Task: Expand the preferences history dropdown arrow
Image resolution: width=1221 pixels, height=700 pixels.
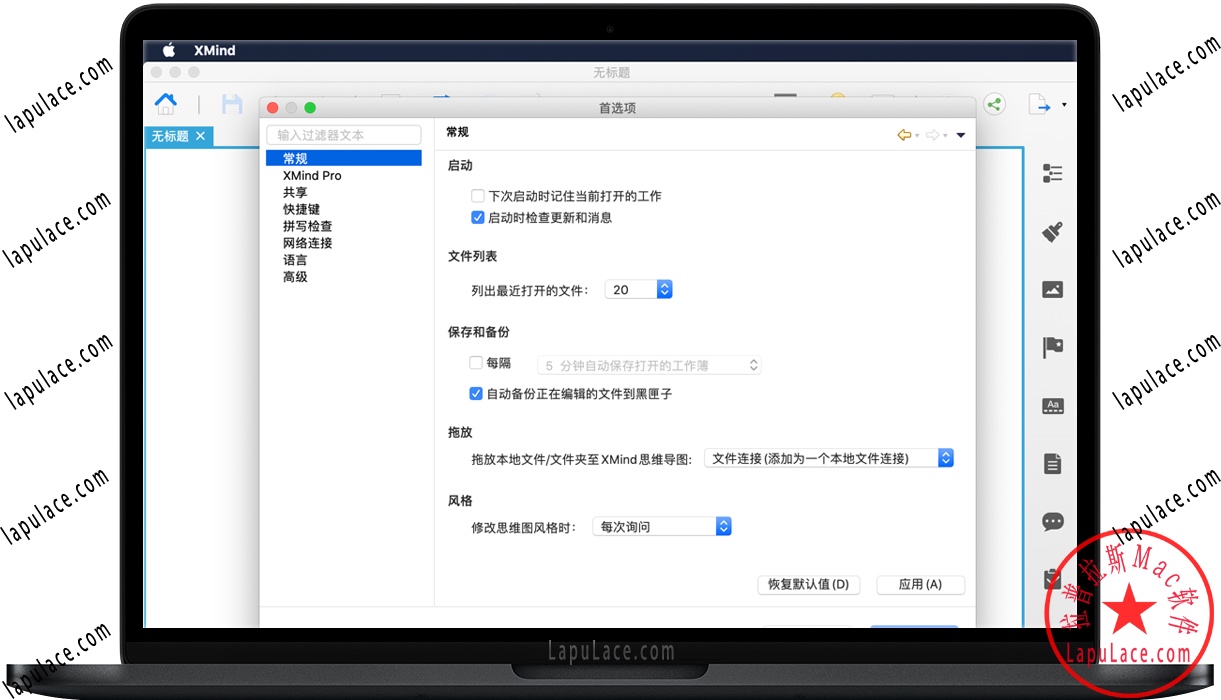Action: pos(960,133)
